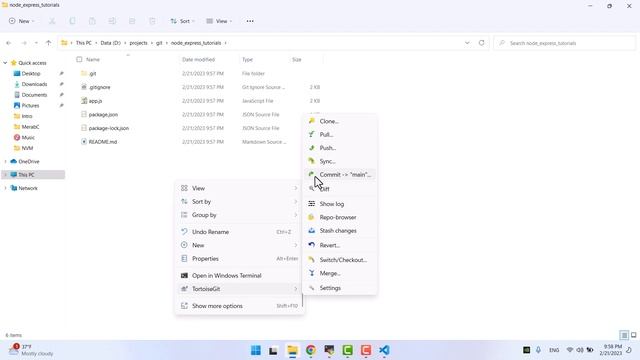Select TortoiseGit Sync... entry
The image size is (640, 360).
(x=340, y=161)
